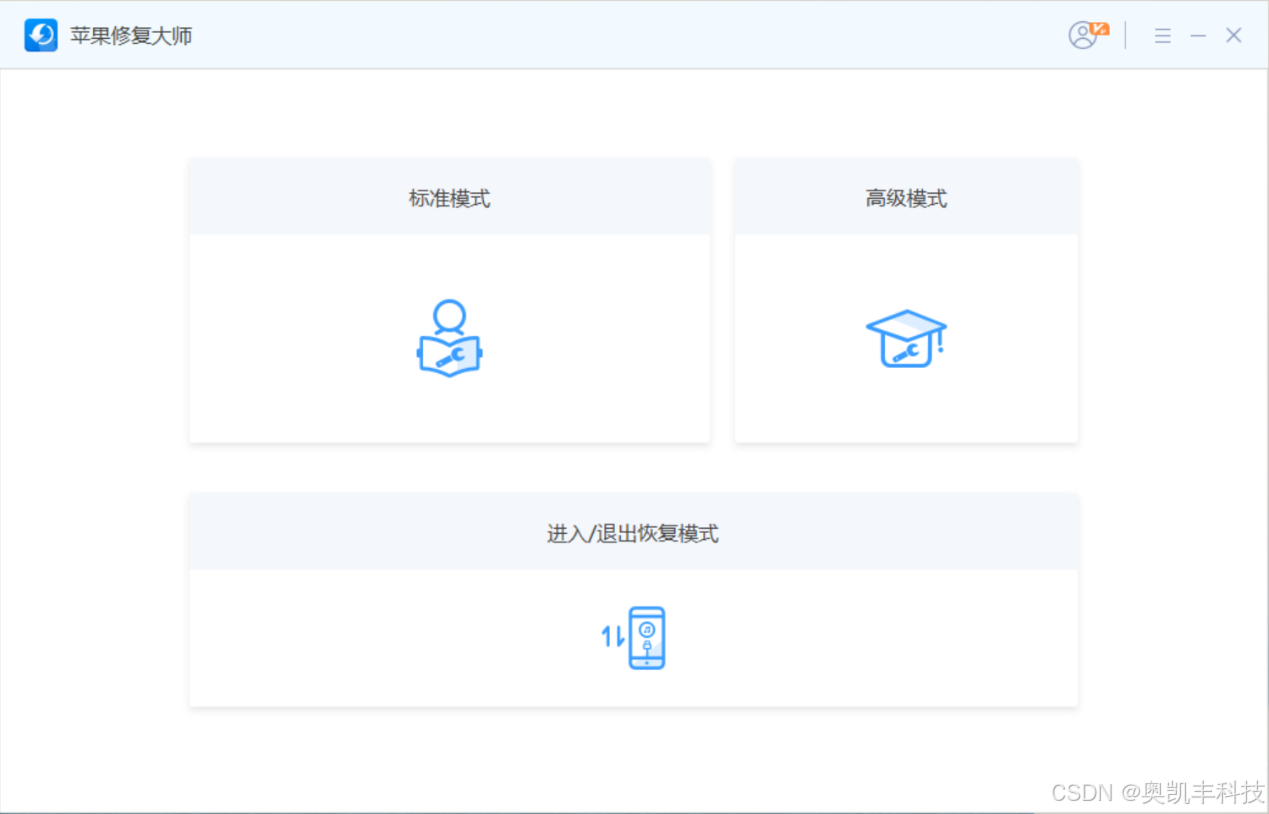The height and width of the screenshot is (814, 1269).
Task: Click the advanced mode graduation cap icon
Action: pos(906,339)
